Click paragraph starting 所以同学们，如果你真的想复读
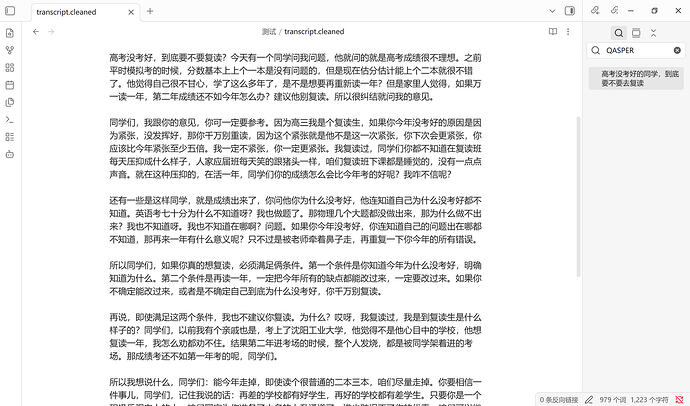The height and width of the screenshot is (406, 690). (x=295, y=278)
